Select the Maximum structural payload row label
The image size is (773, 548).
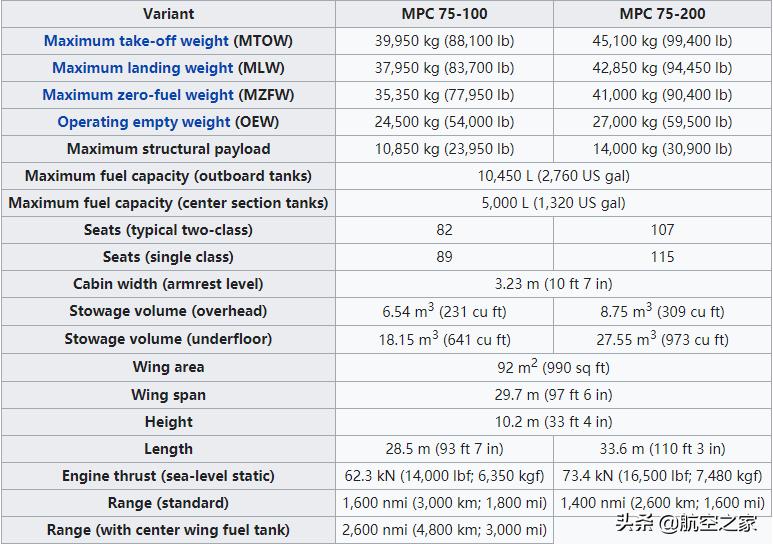[x=168, y=149]
